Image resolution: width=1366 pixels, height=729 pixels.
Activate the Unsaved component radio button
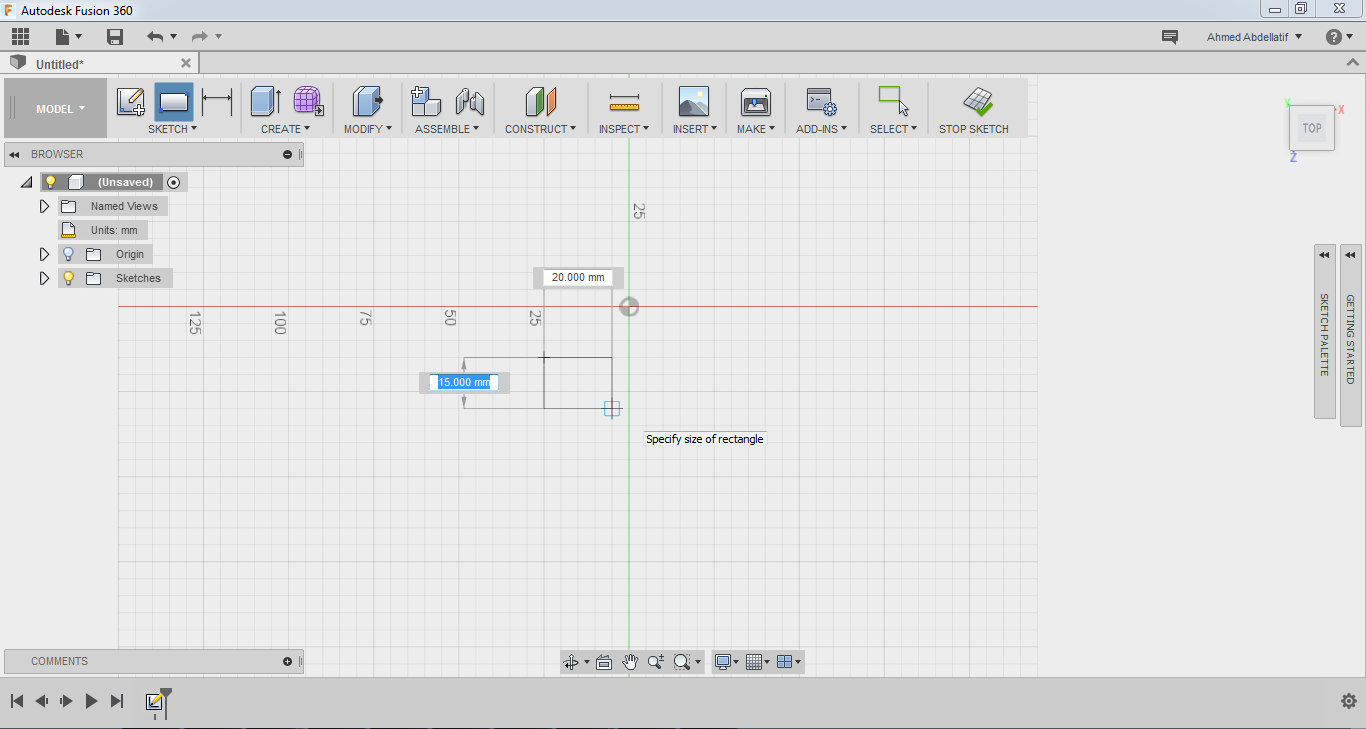174,182
